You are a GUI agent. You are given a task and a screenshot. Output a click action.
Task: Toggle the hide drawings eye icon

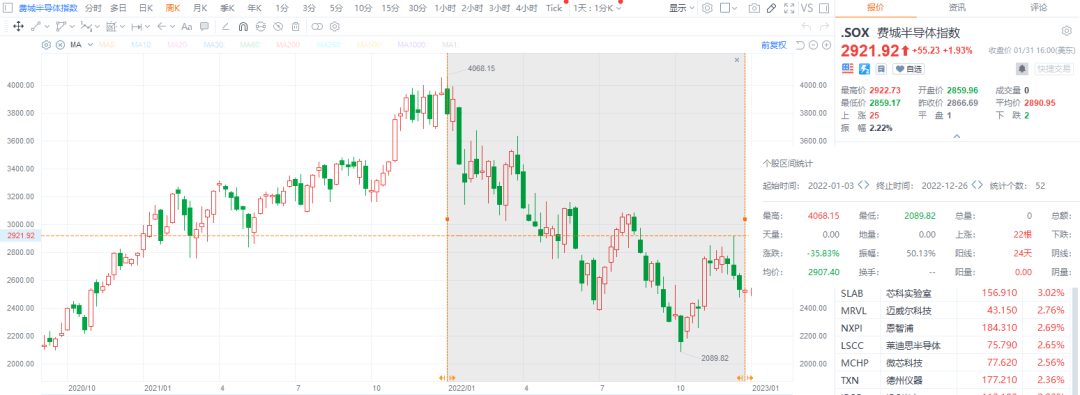point(278,27)
